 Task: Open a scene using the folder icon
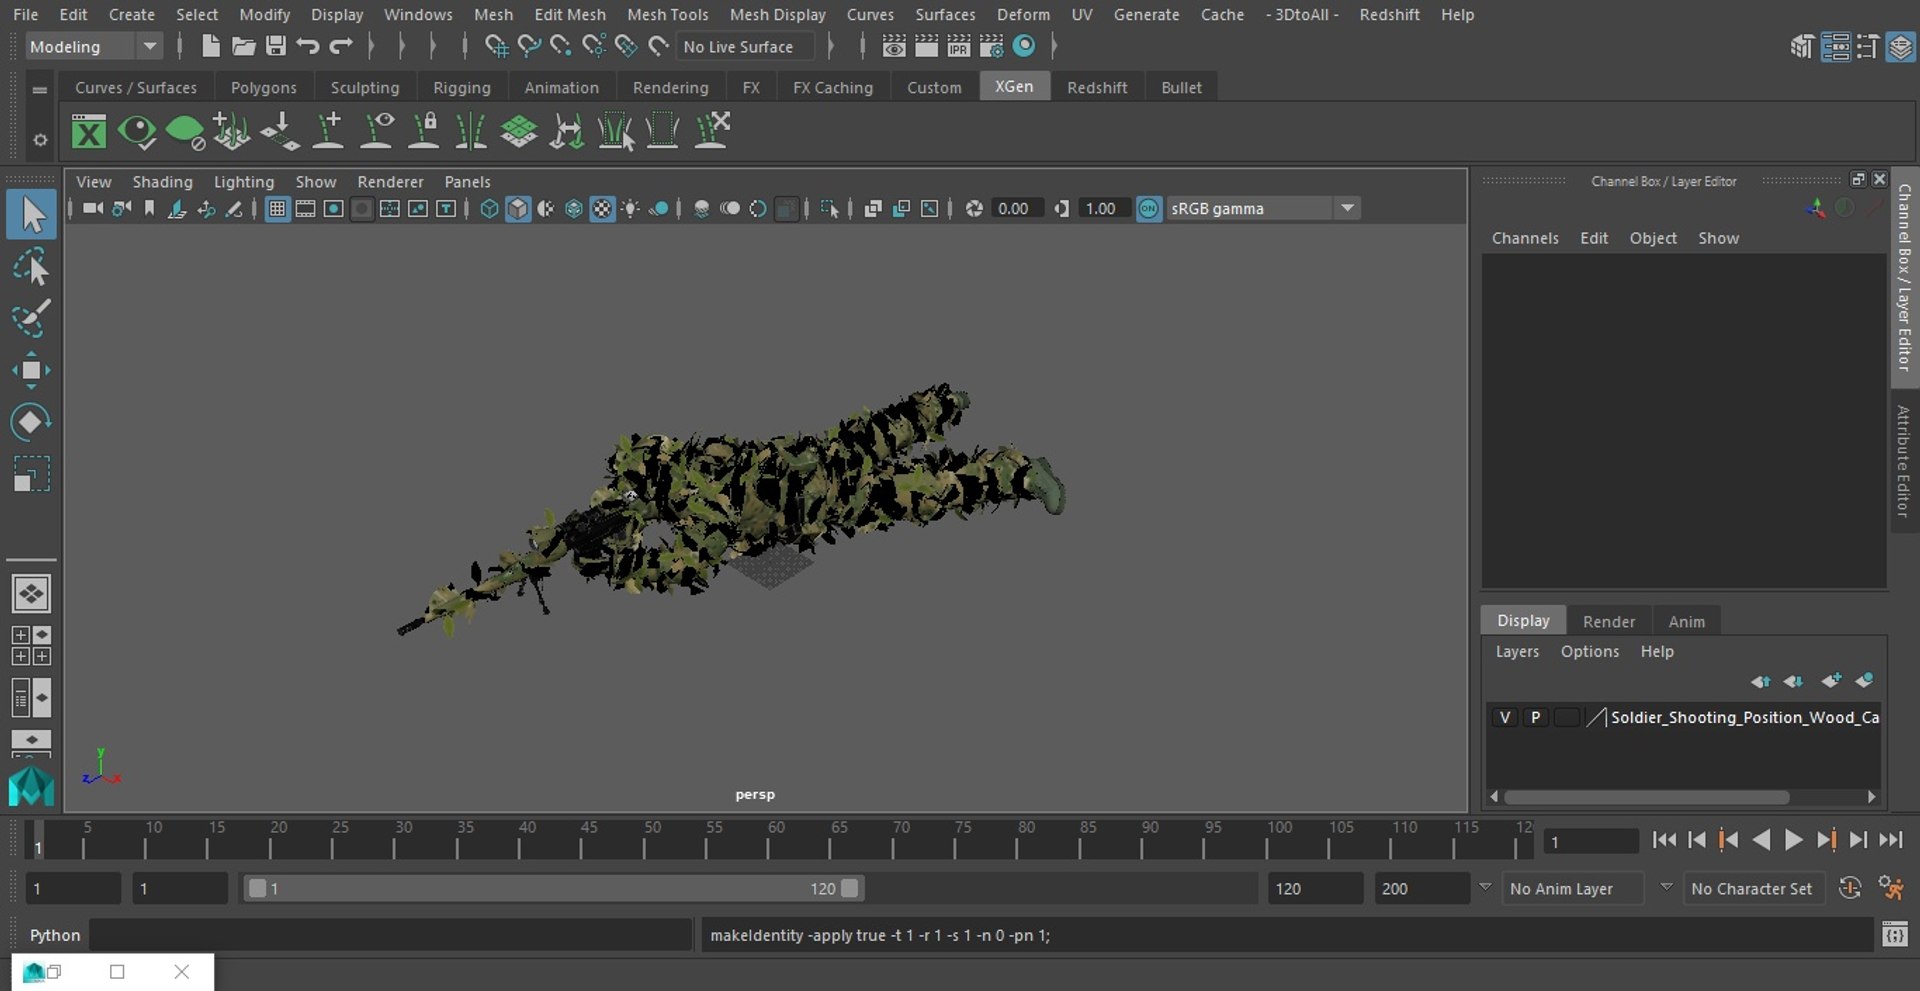click(243, 46)
